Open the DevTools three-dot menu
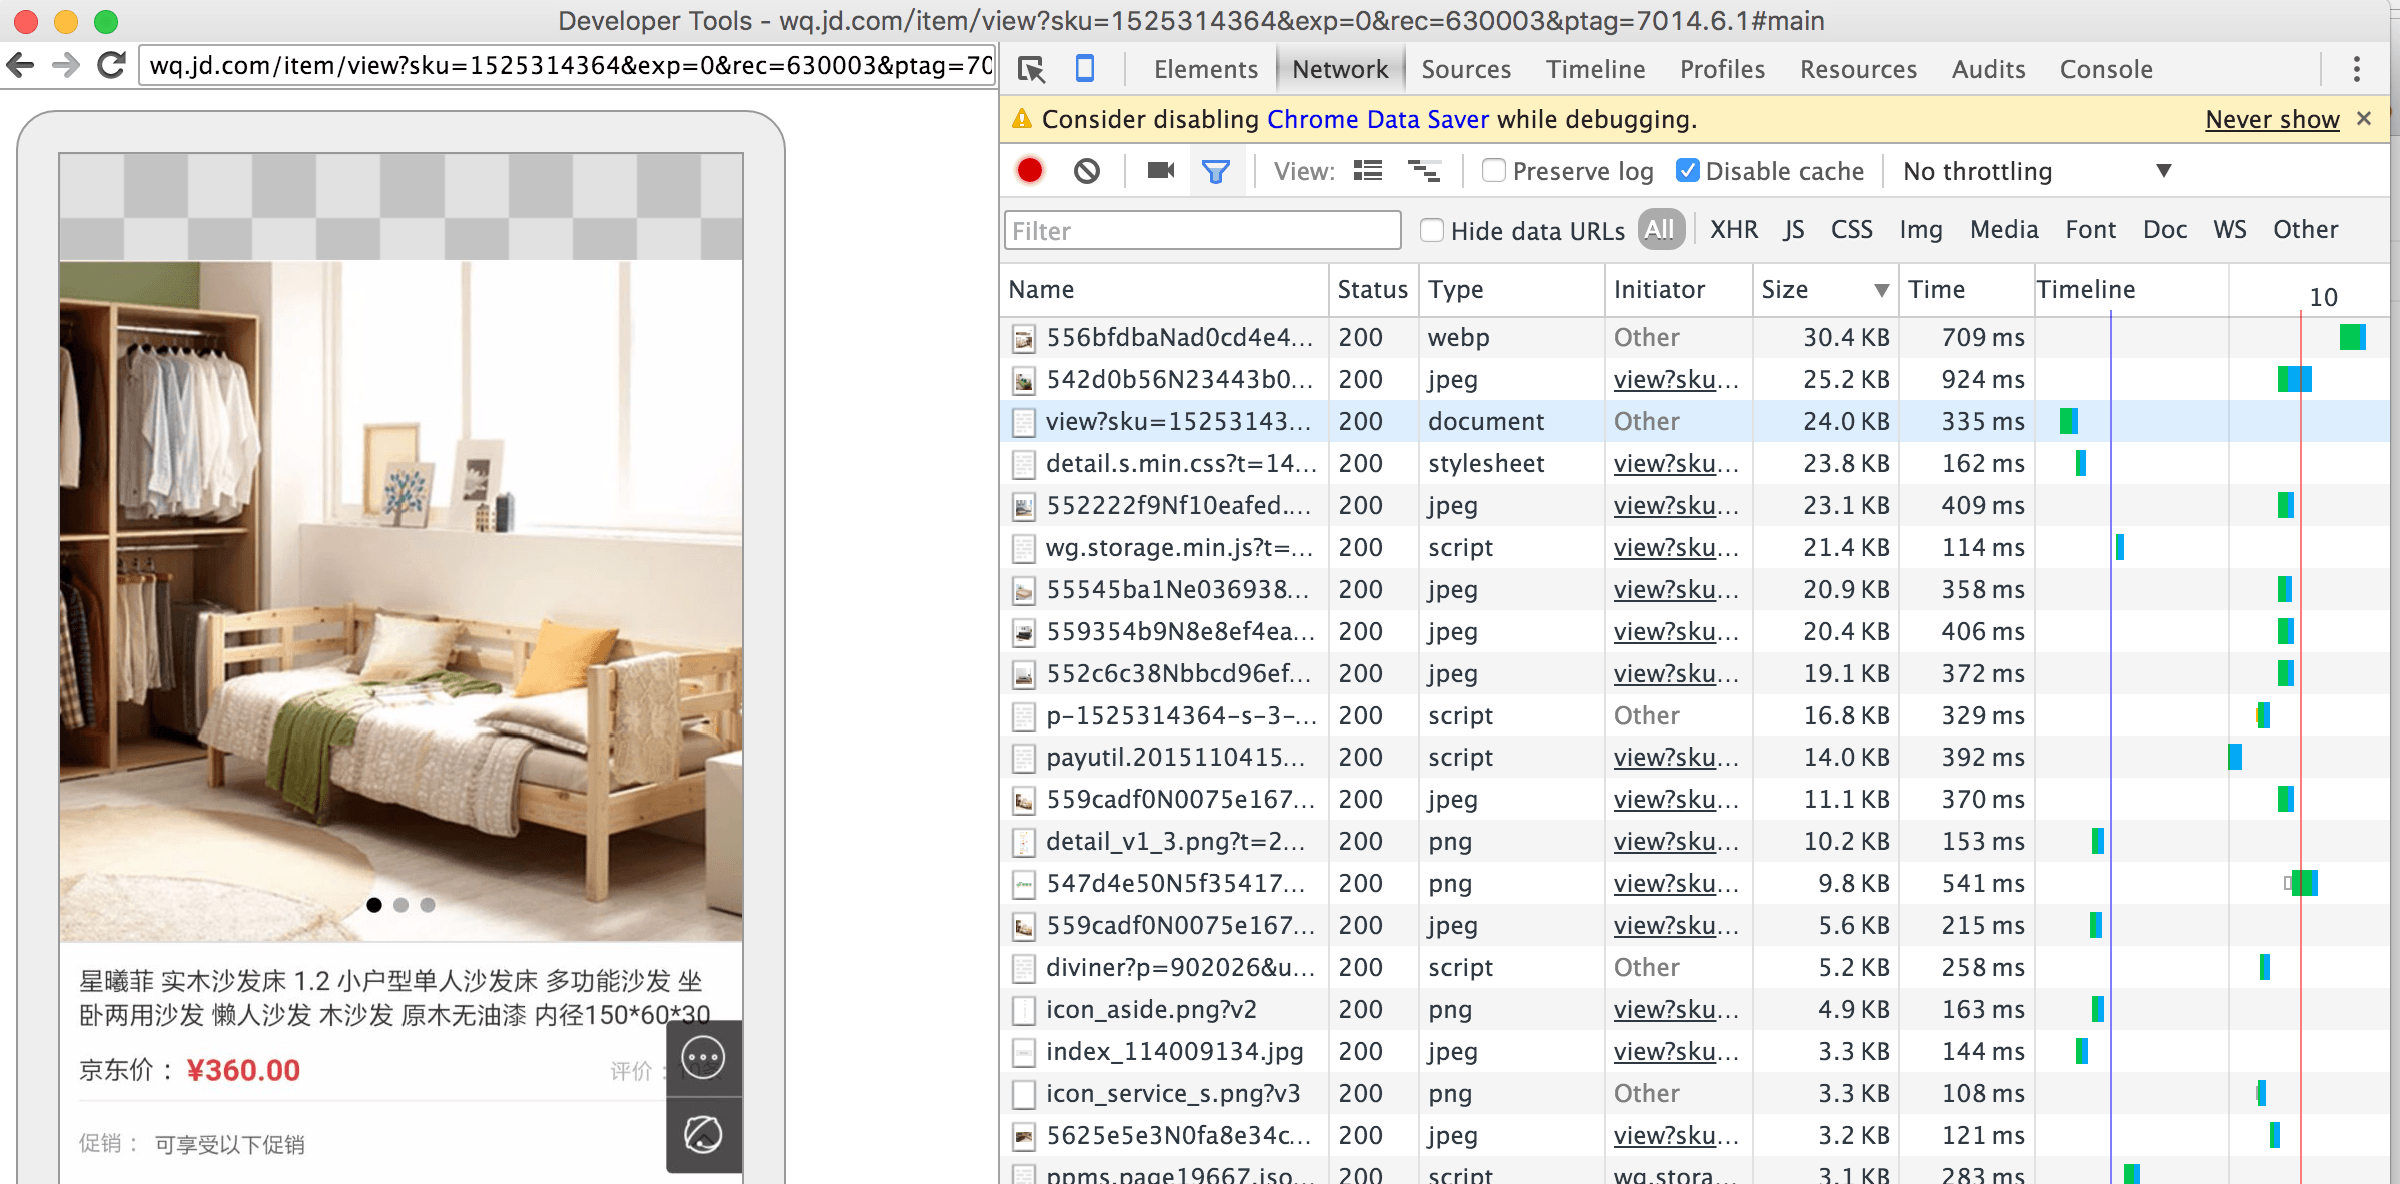Screen dimensions: 2400x1184 [2357, 69]
